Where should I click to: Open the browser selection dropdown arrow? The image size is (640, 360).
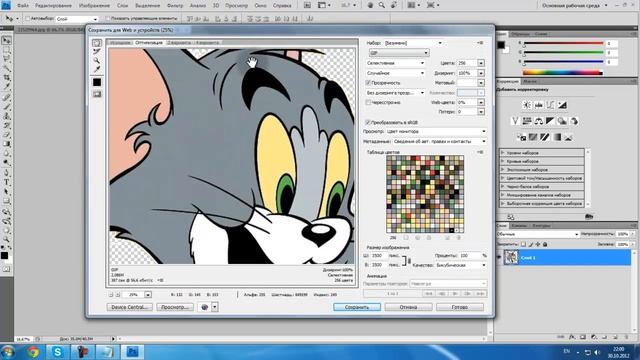pyautogui.click(x=215, y=307)
